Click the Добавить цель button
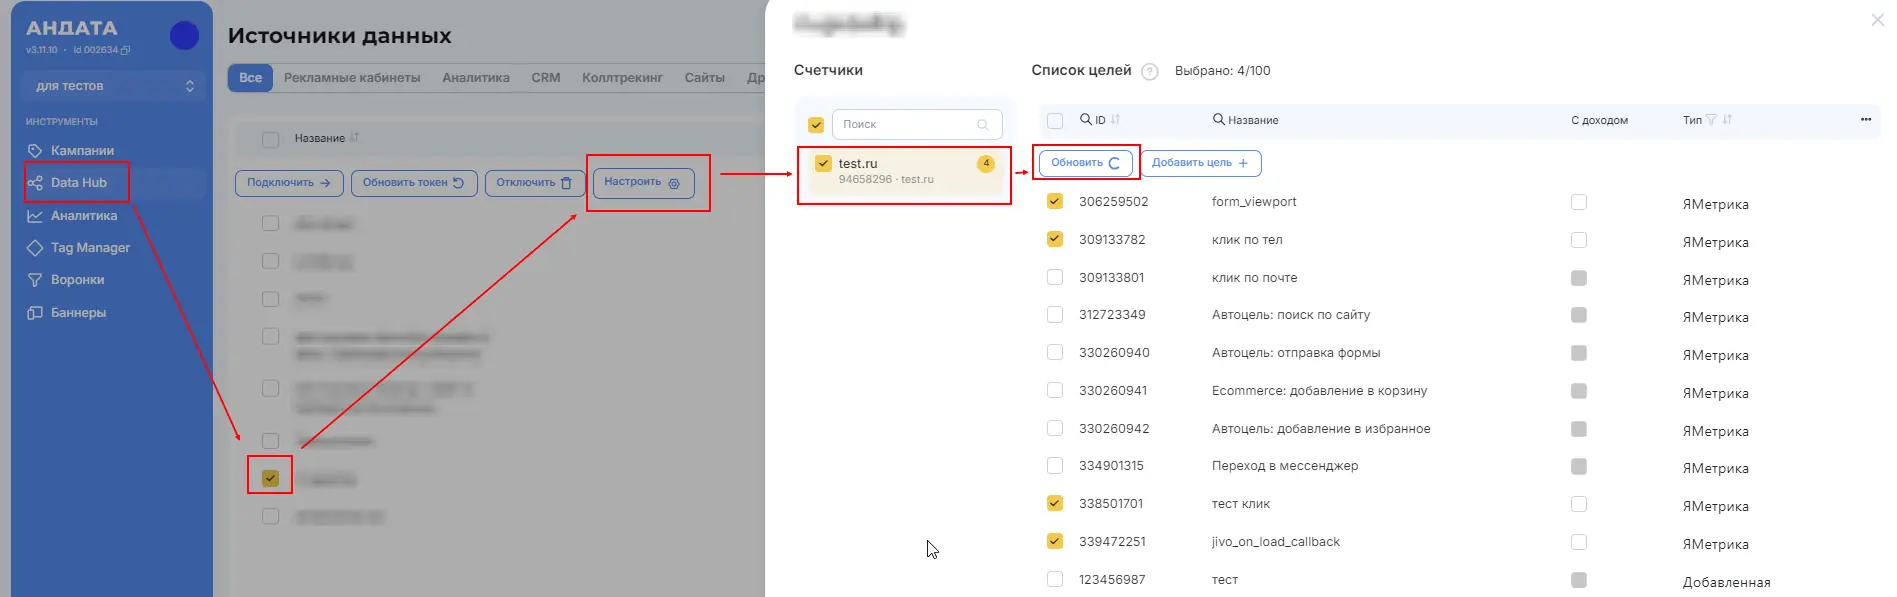The image size is (1897, 597). (1201, 163)
